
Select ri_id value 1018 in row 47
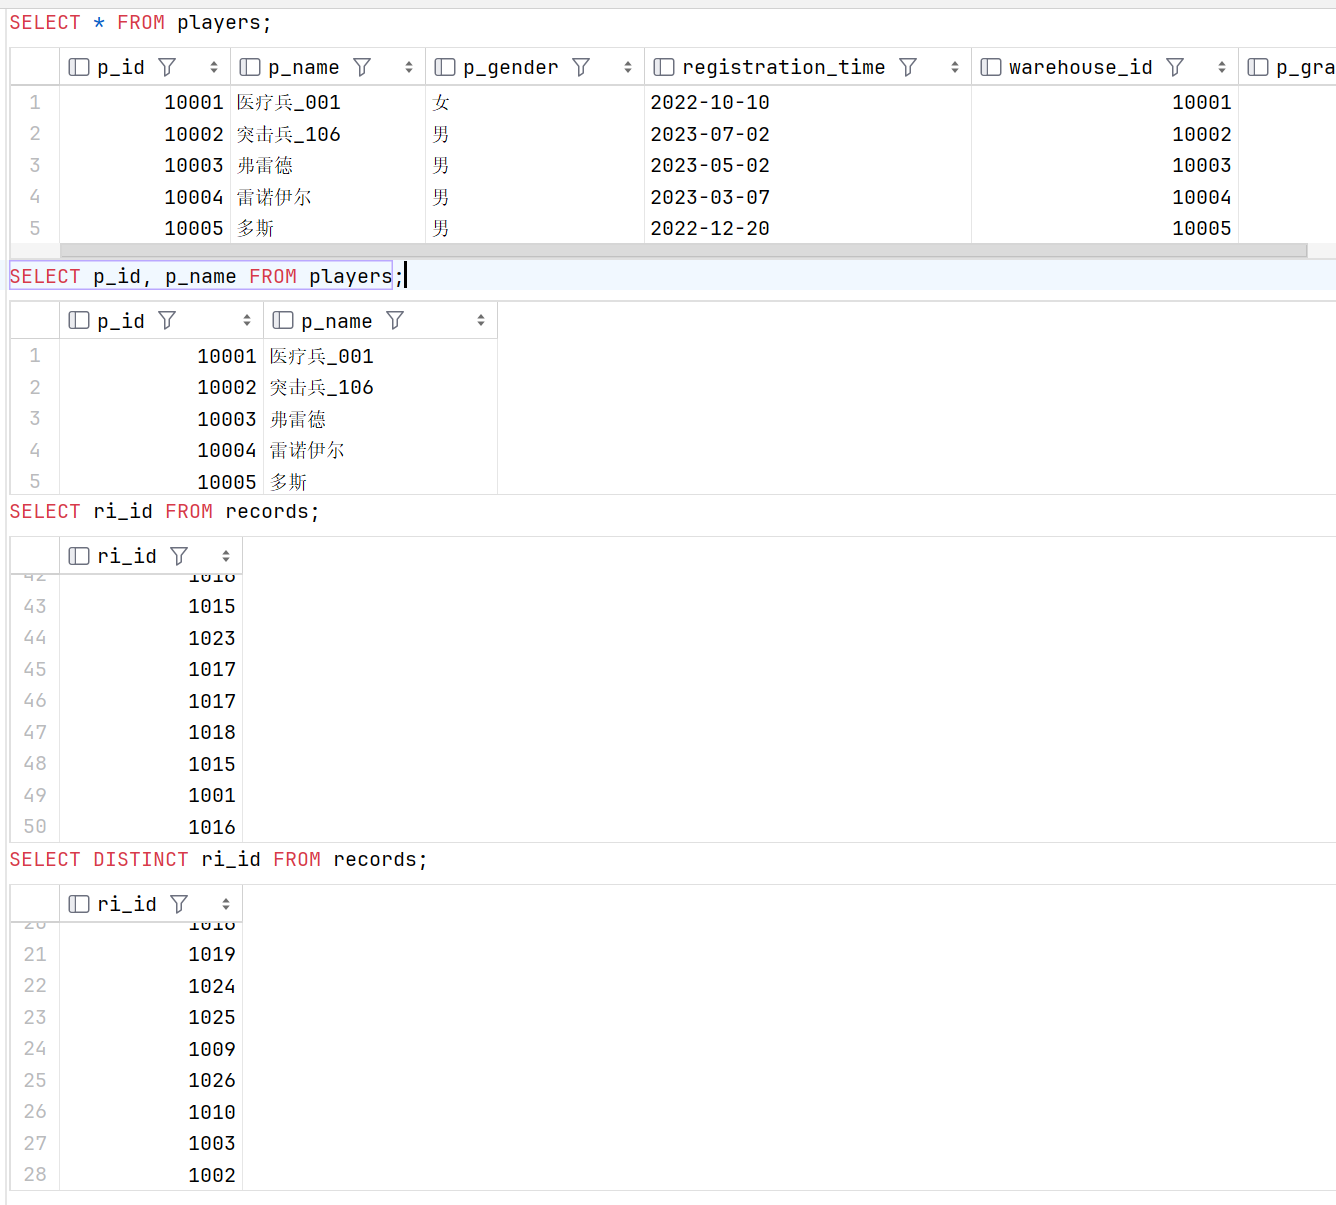[x=212, y=732]
